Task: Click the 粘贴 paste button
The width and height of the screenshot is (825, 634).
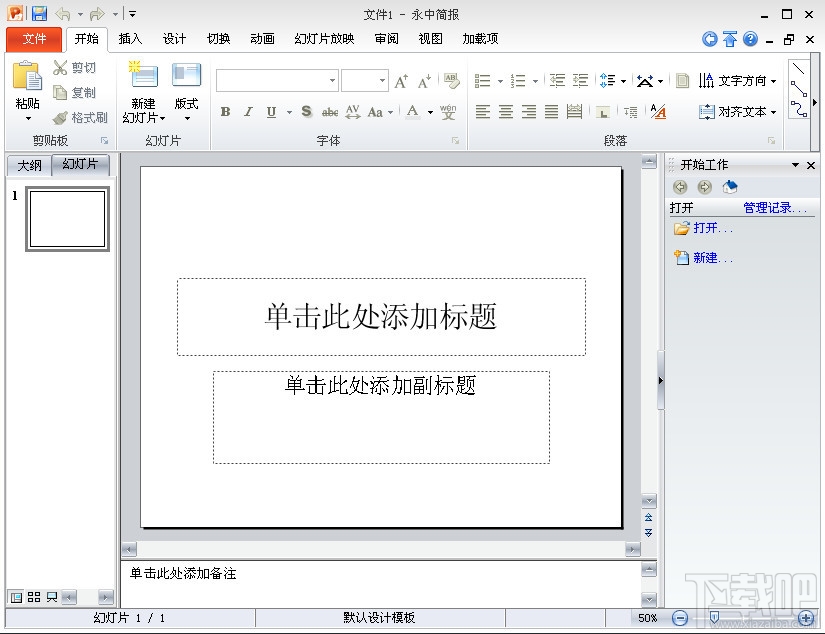Action: point(27,90)
